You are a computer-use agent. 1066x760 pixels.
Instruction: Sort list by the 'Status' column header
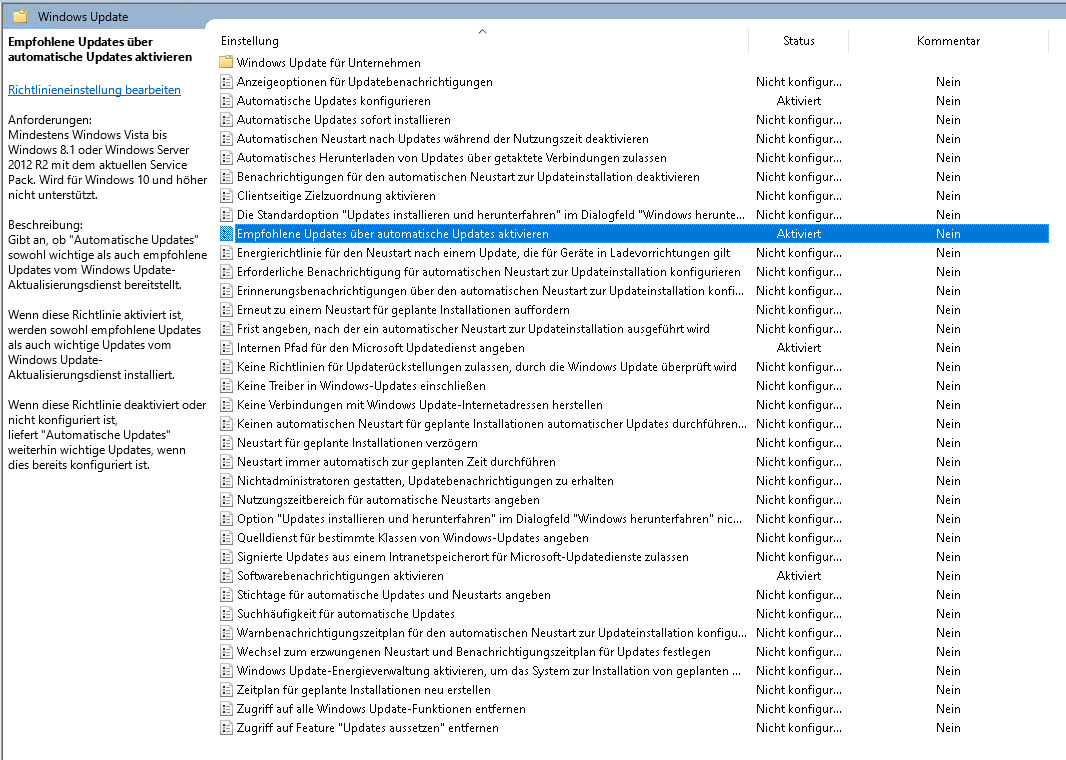click(798, 41)
